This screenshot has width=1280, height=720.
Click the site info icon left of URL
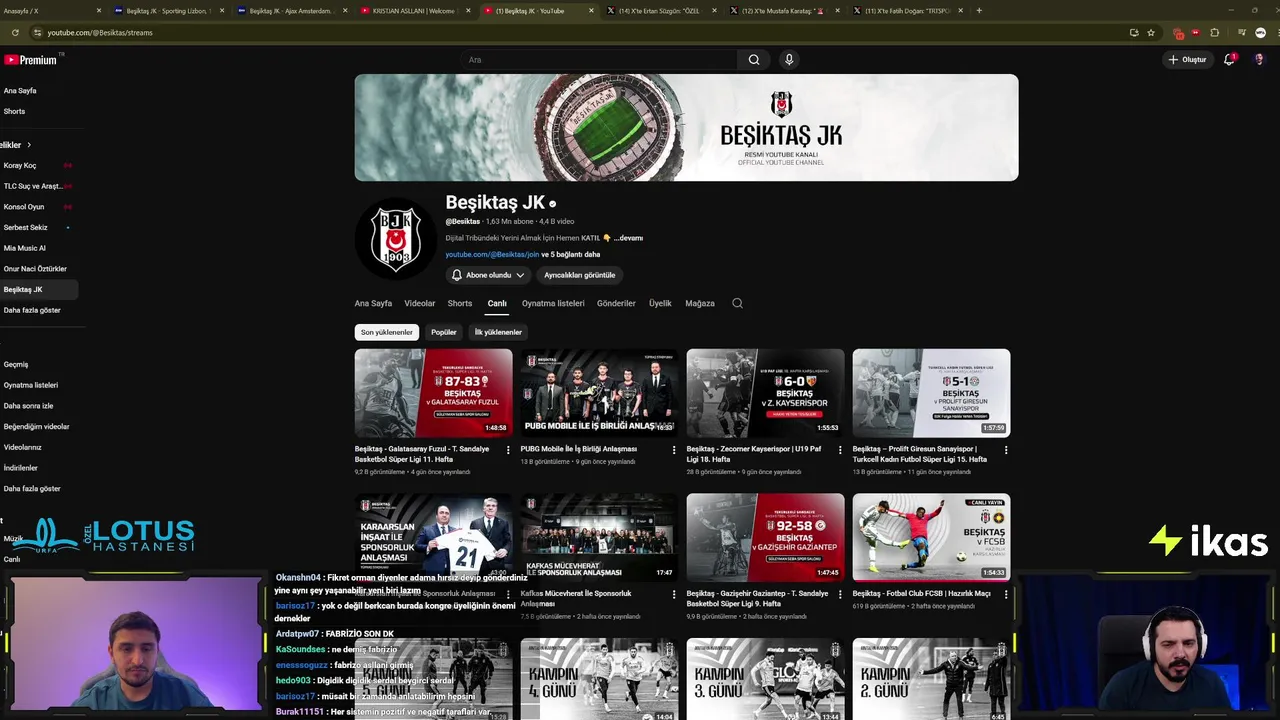click(37, 33)
